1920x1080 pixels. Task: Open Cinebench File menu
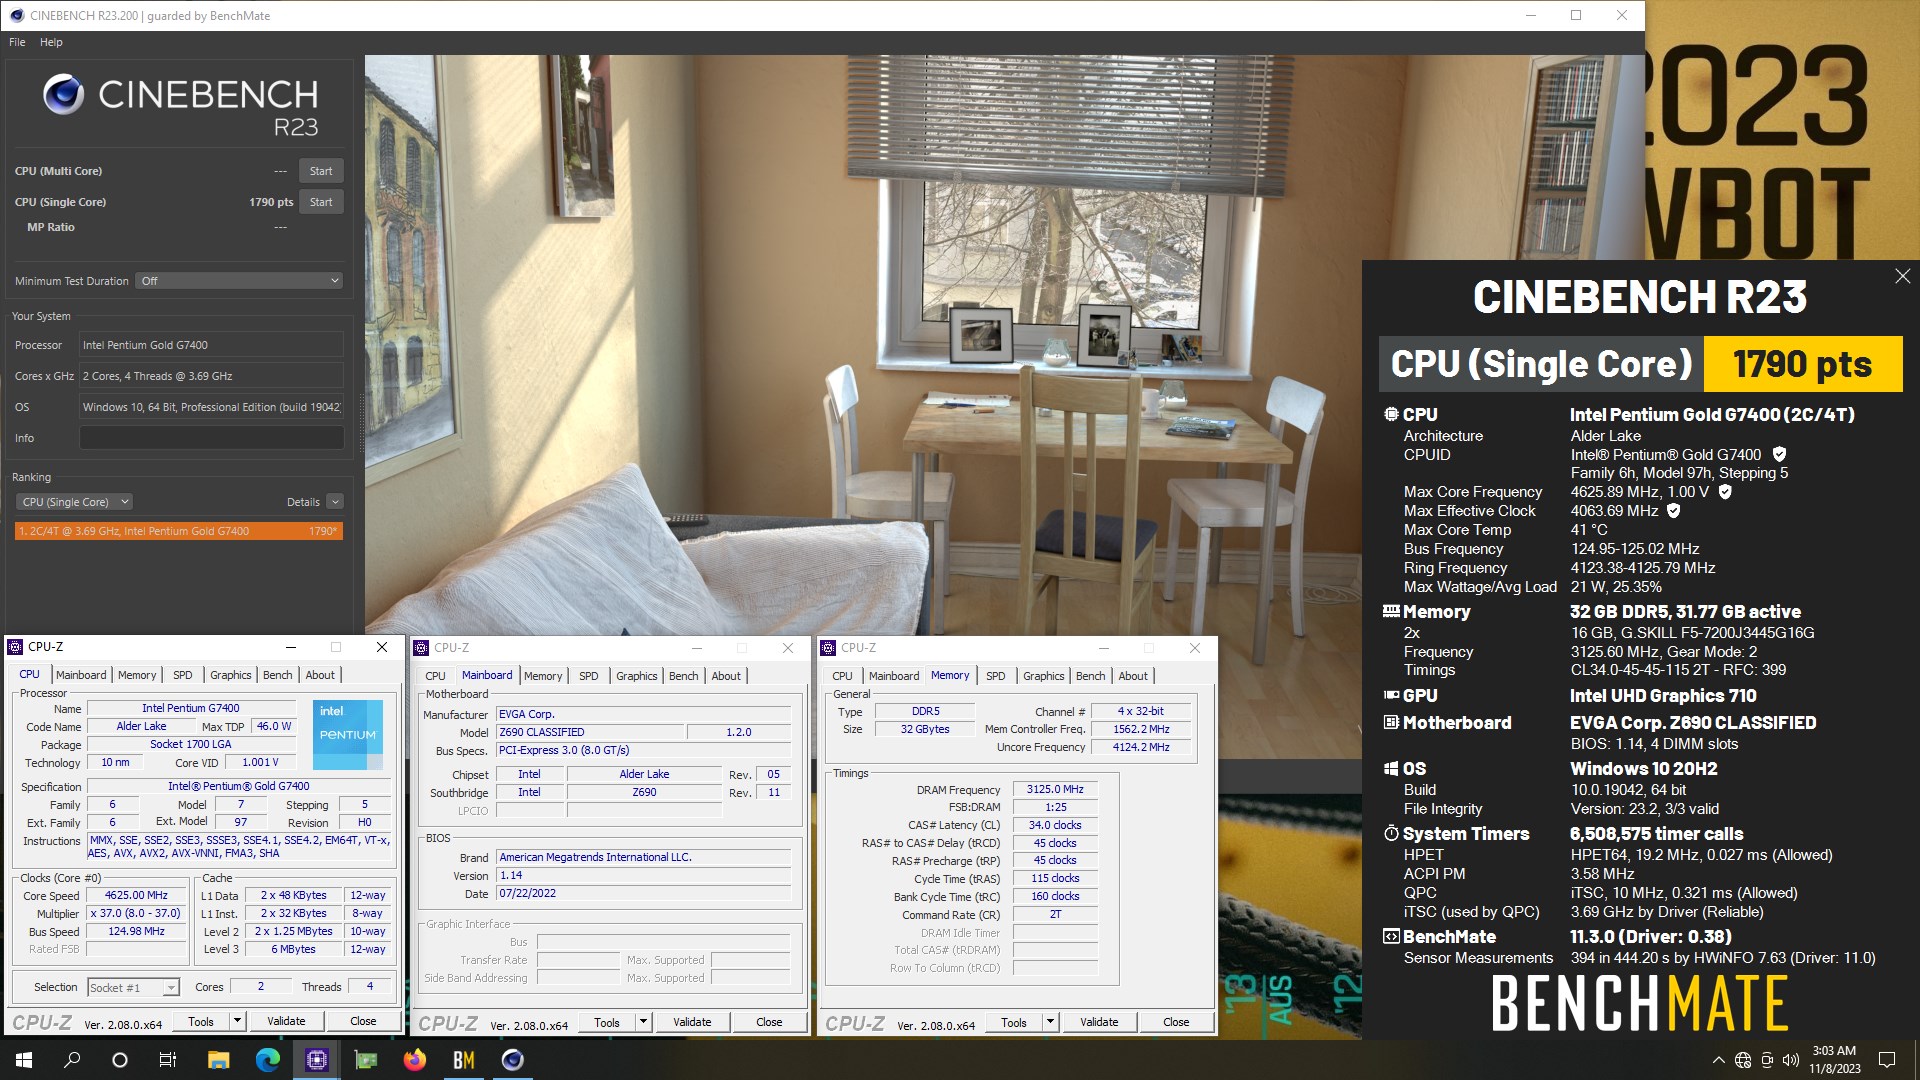[17, 42]
